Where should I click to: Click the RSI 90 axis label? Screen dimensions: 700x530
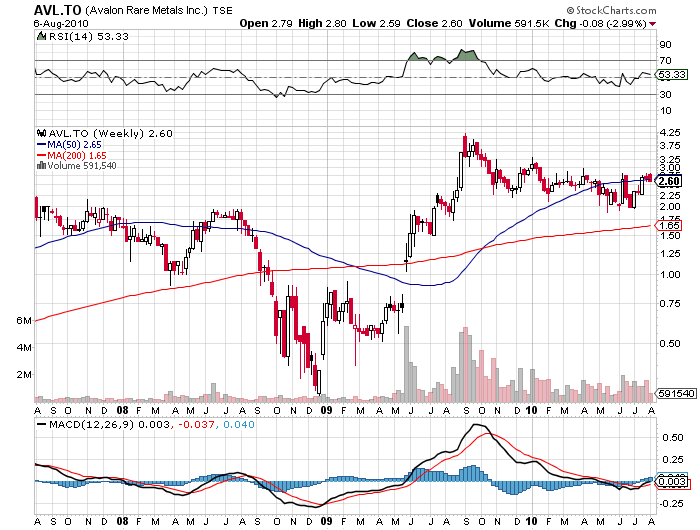666,44
